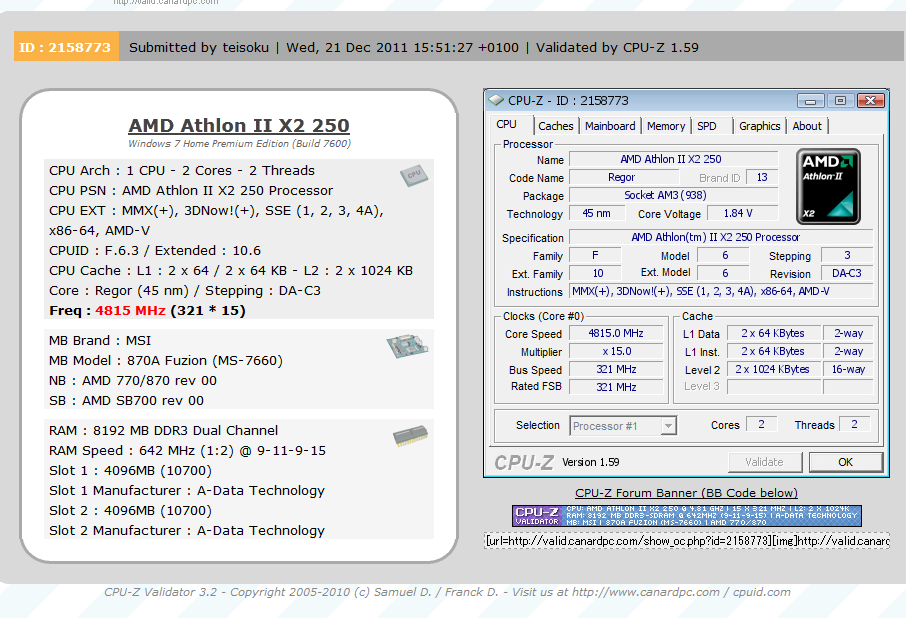
Task: Click the Specification field text
Action: tap(721, 237)
